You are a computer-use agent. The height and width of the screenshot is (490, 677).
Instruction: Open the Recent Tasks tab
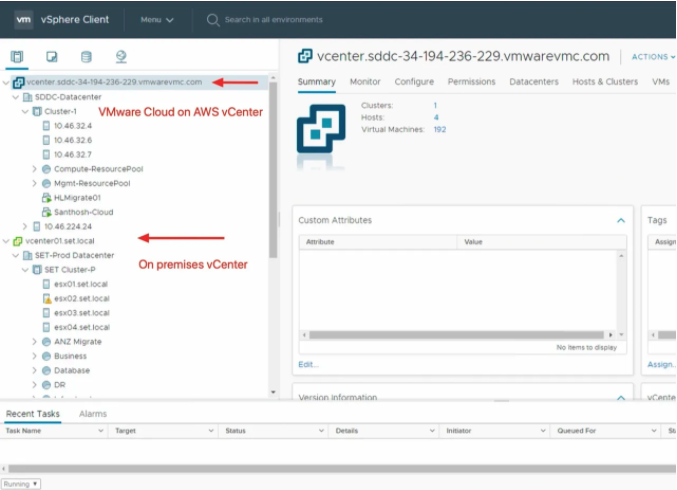click(x=33, y=414)
